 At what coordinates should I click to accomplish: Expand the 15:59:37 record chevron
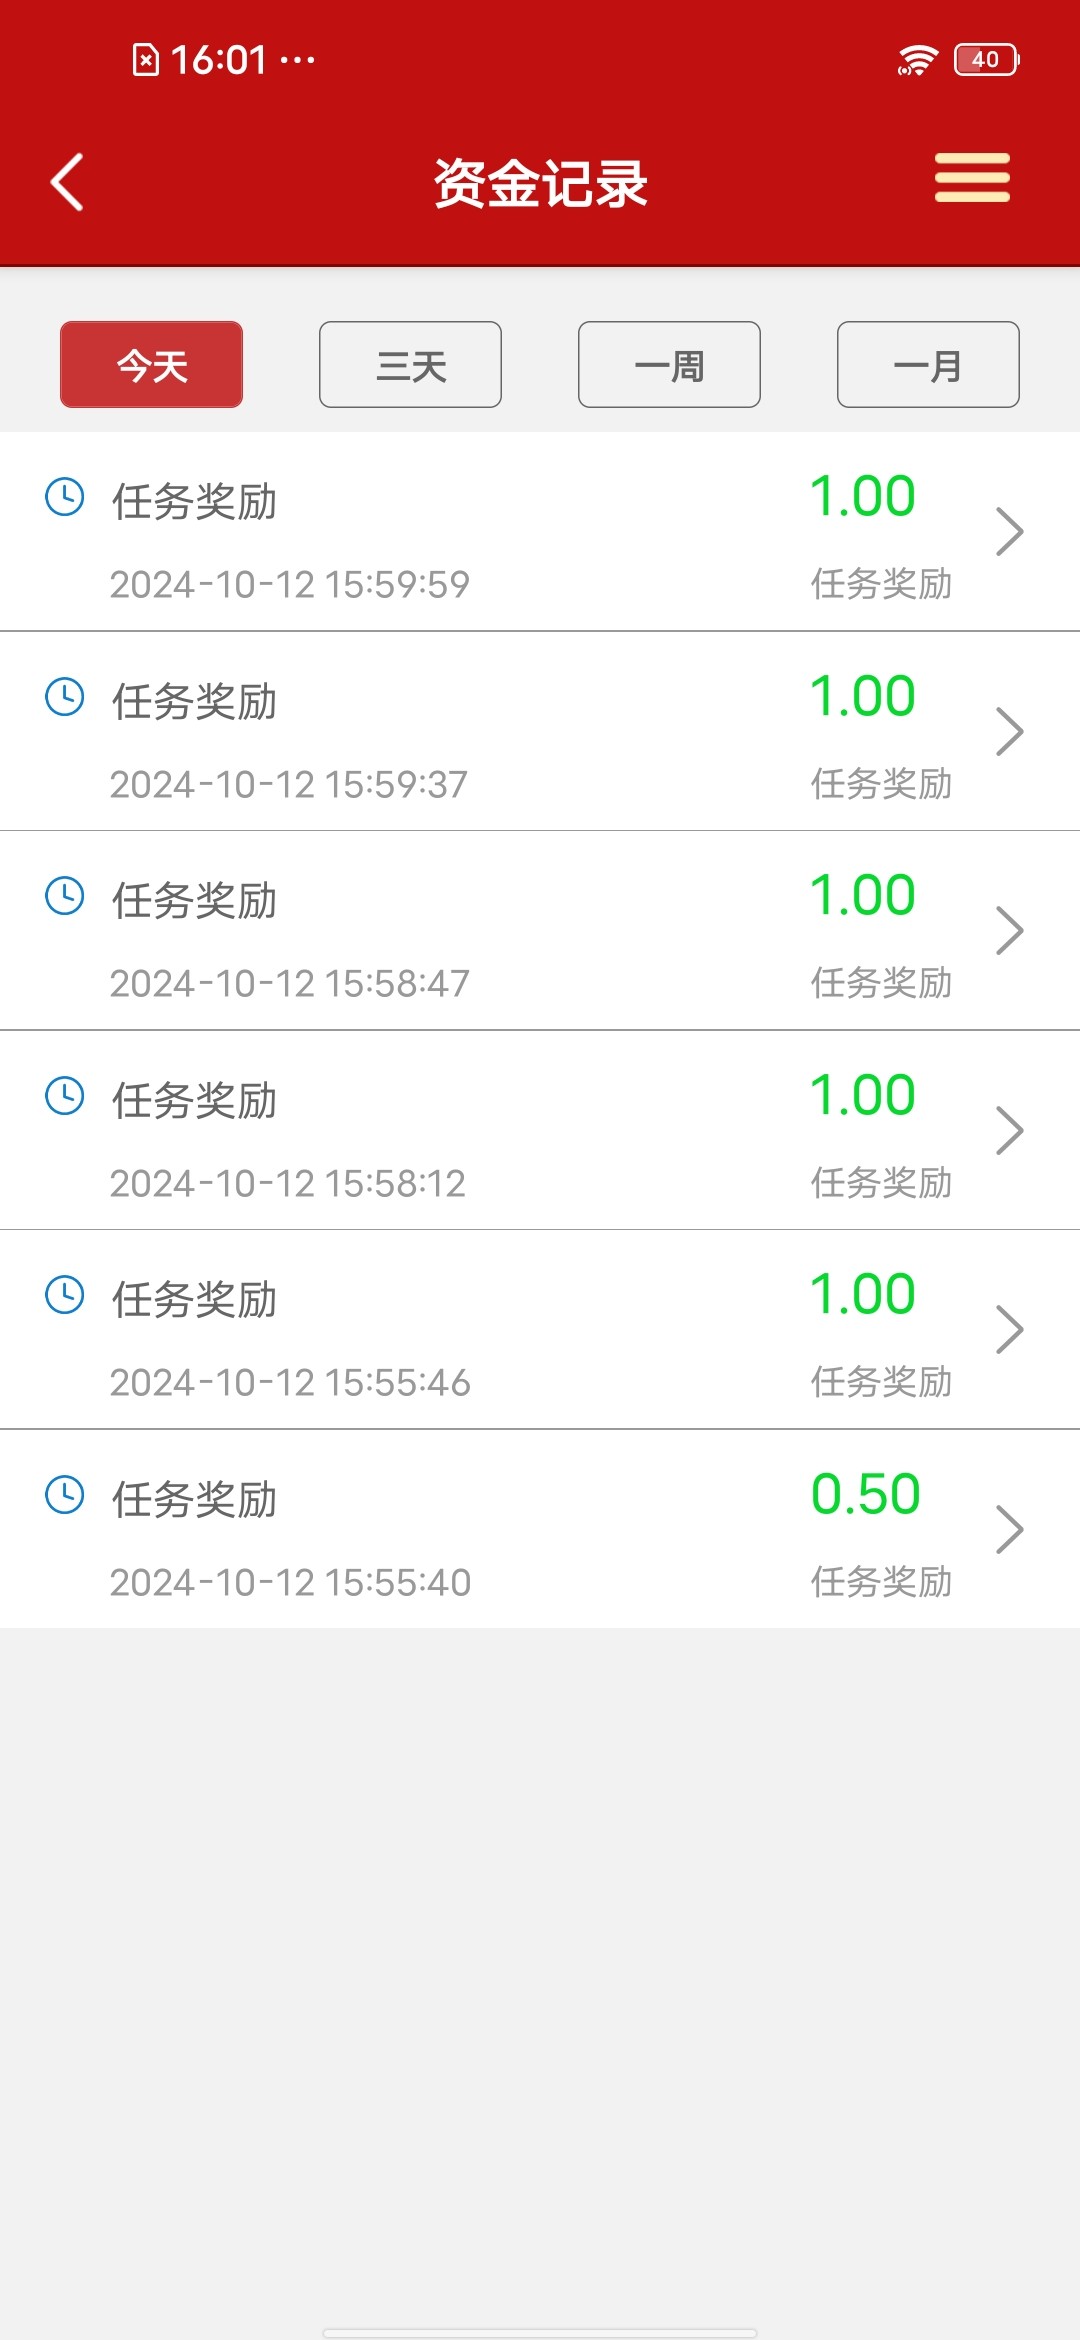1009,731
